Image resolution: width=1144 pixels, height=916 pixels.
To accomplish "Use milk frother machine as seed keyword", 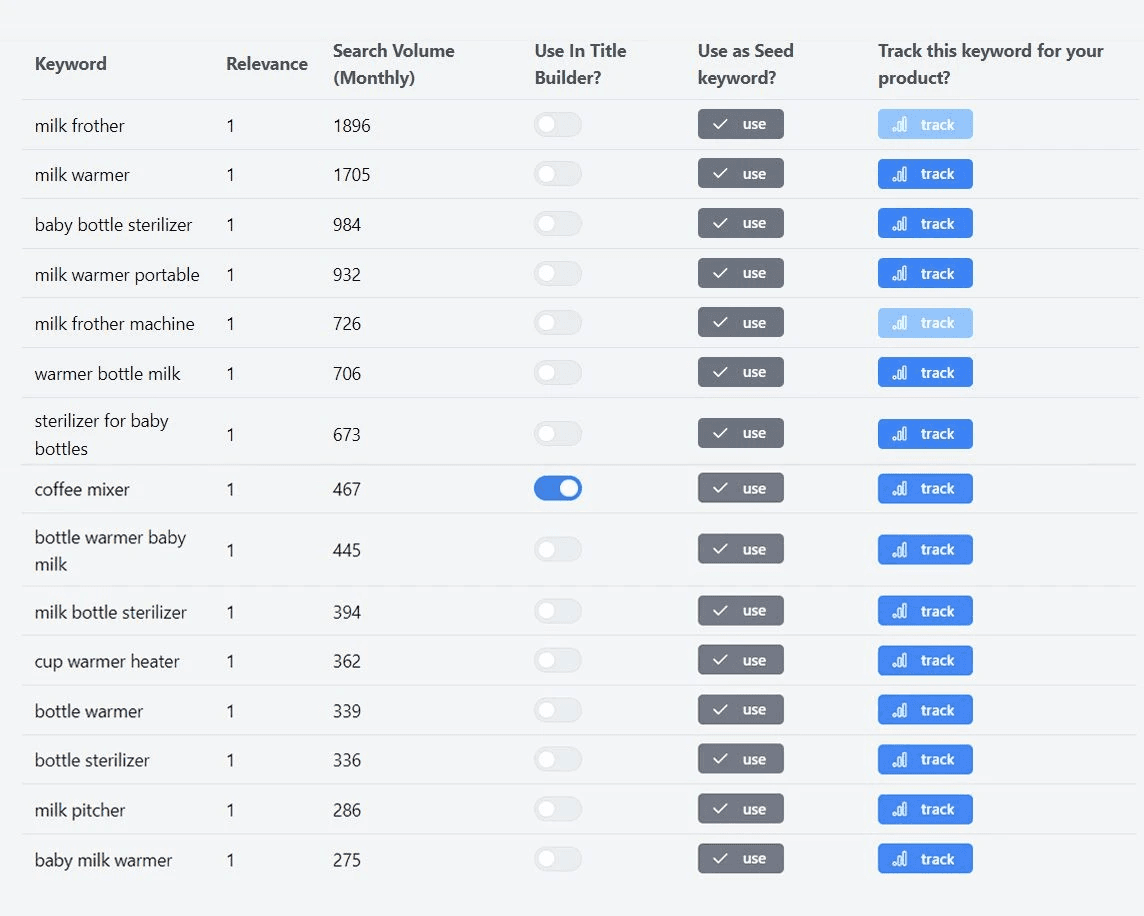I will pyautogui.click(x=741, y=323).
